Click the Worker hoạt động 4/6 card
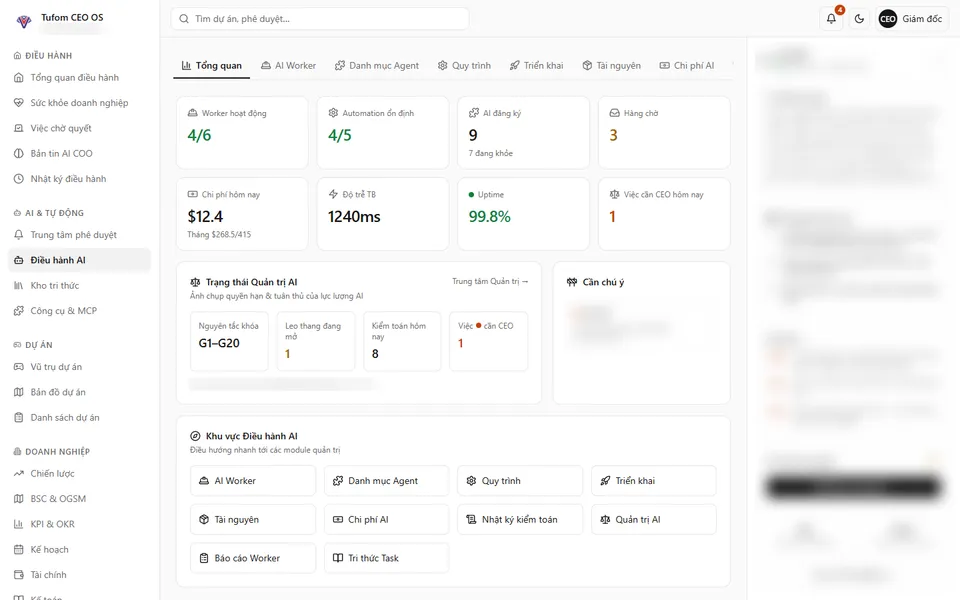Viewport: 960px width, 600px height. 242,132
